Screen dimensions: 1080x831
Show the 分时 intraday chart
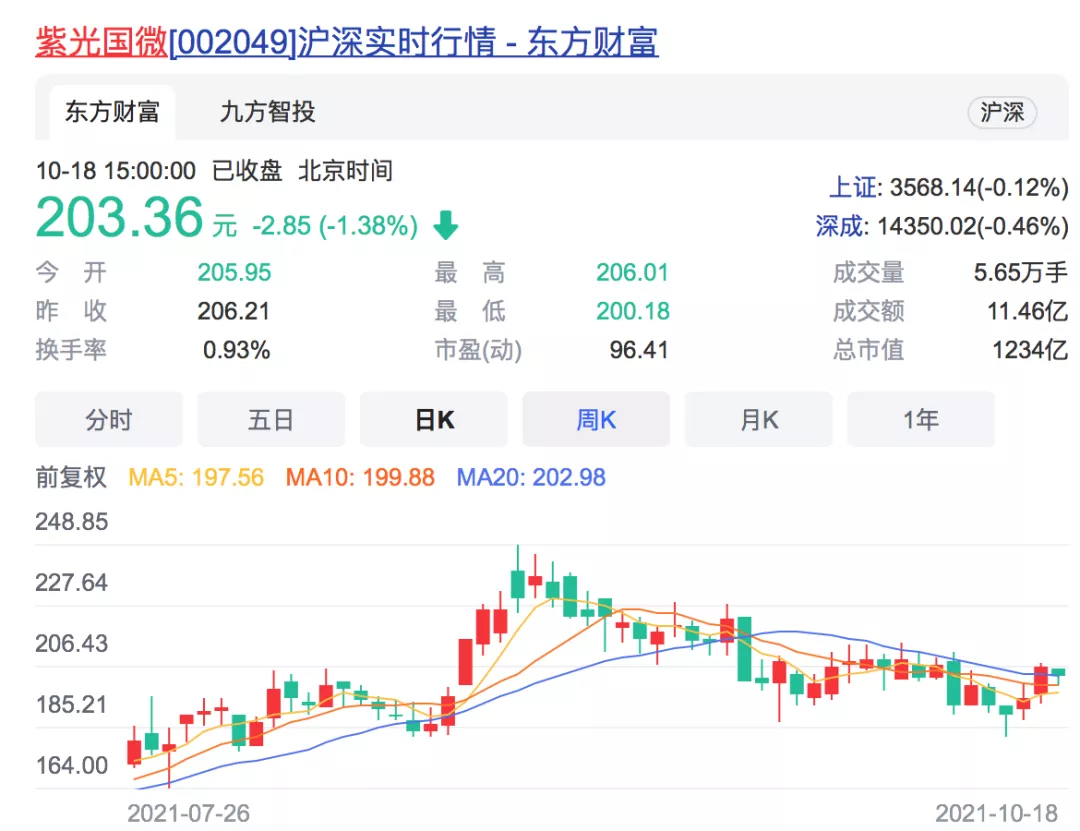(109, 420)
